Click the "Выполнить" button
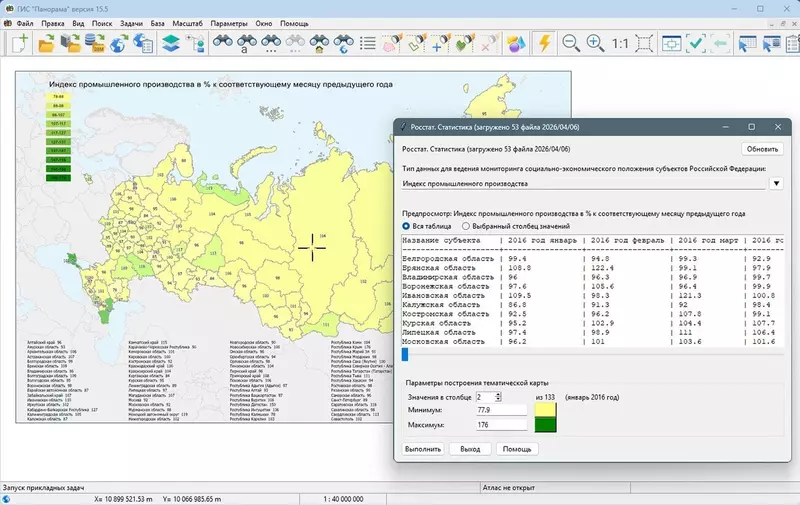Image resolution: width=800 pixels, height=505 pixels. pos(422,449)
